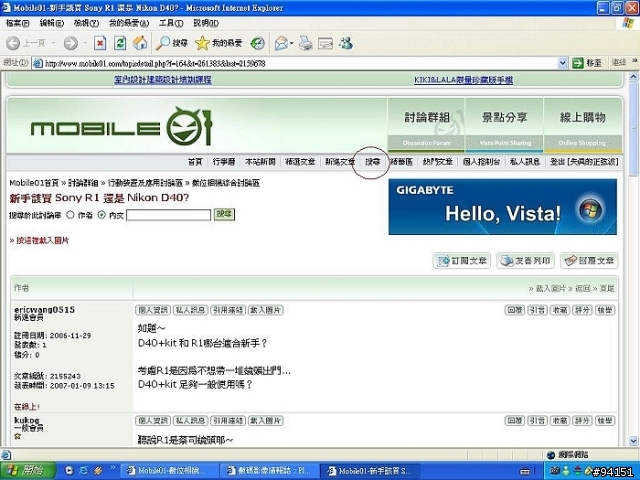The width and height of the screenshot is (640, 480).
Task: Expand hidden quick launch icons chevron
Action: tap(112, 468)
